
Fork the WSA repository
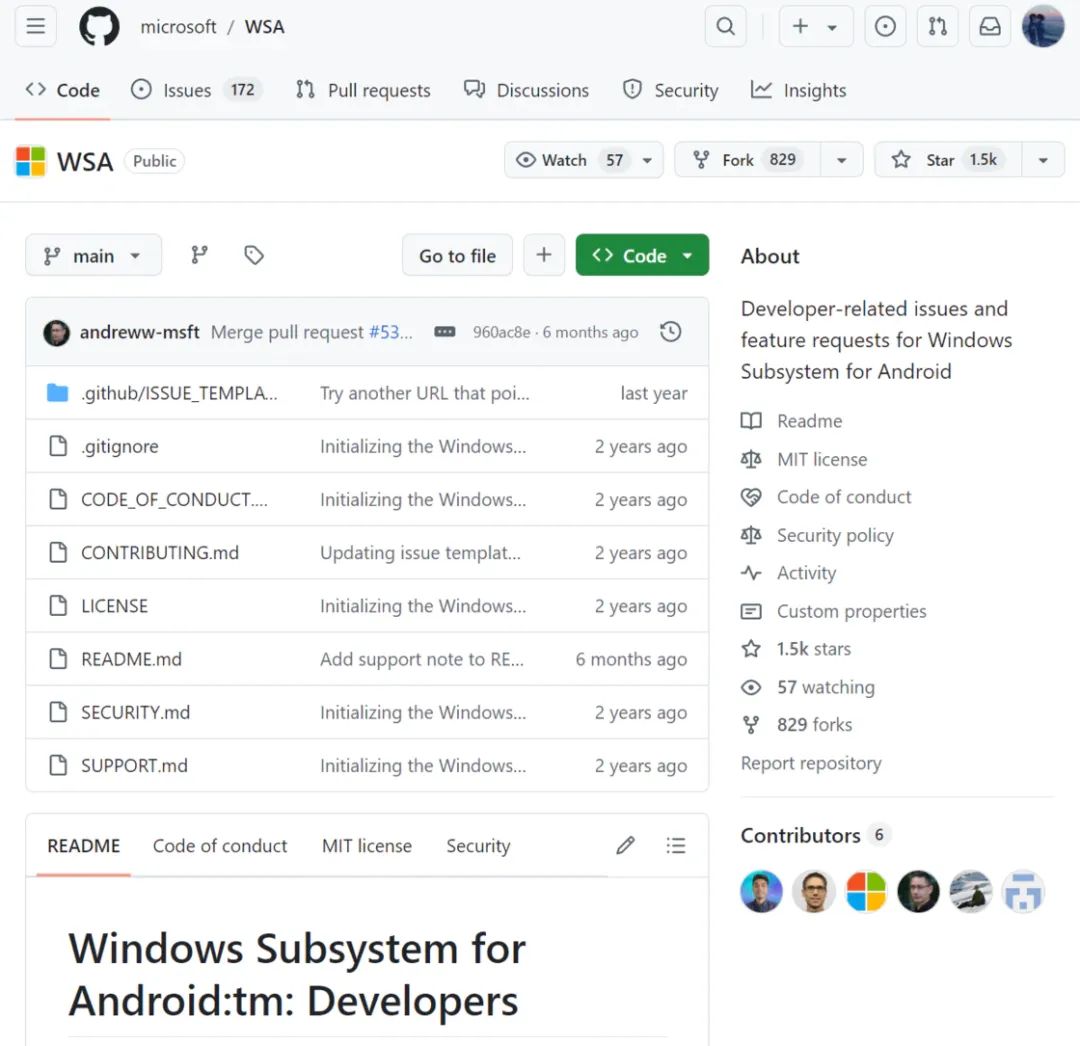[x=748, y=160]
